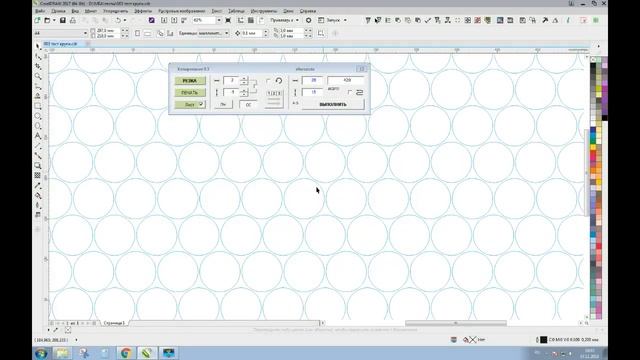
Task: Select the Parallel Dimension tool
Action: (38, 146)
